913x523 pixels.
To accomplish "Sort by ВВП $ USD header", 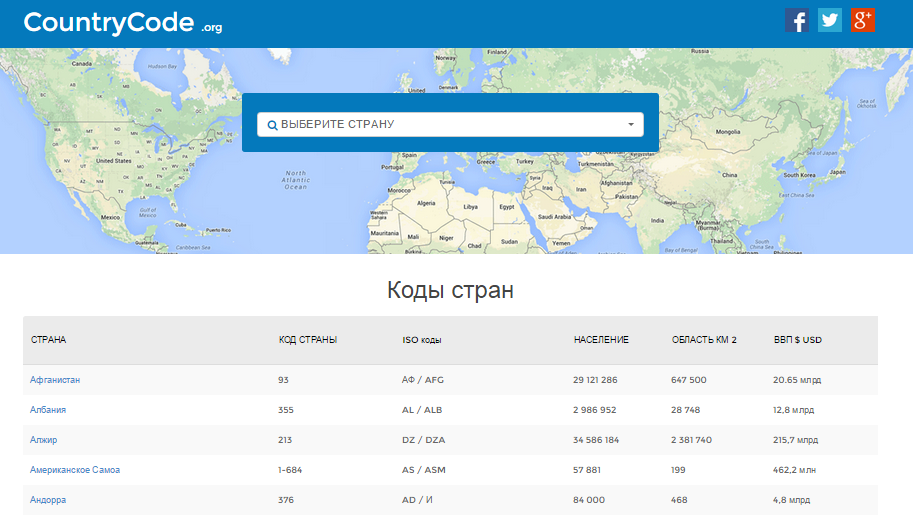I will coord(798,340).
